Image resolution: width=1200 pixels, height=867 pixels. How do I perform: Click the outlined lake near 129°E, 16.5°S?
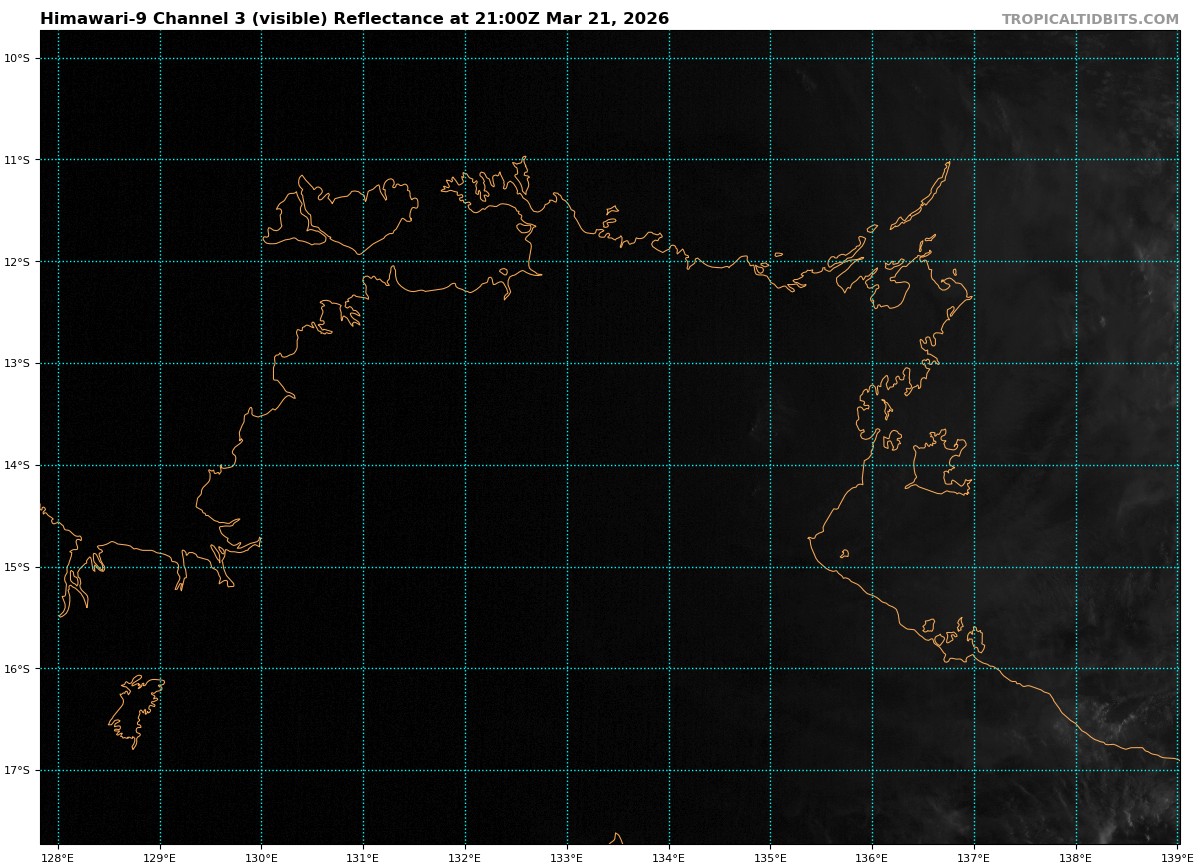point(135,710)
